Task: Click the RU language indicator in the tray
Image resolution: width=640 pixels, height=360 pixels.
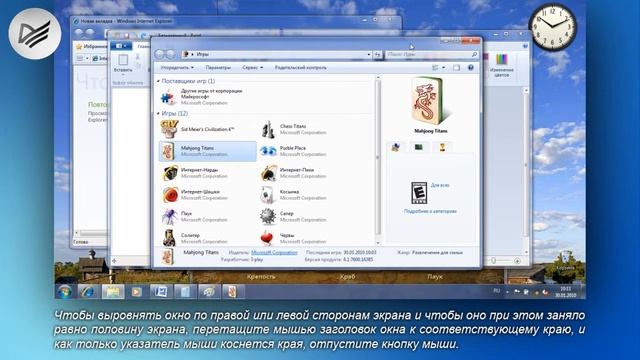Action: pyautogui.click(x=496, y=291)
